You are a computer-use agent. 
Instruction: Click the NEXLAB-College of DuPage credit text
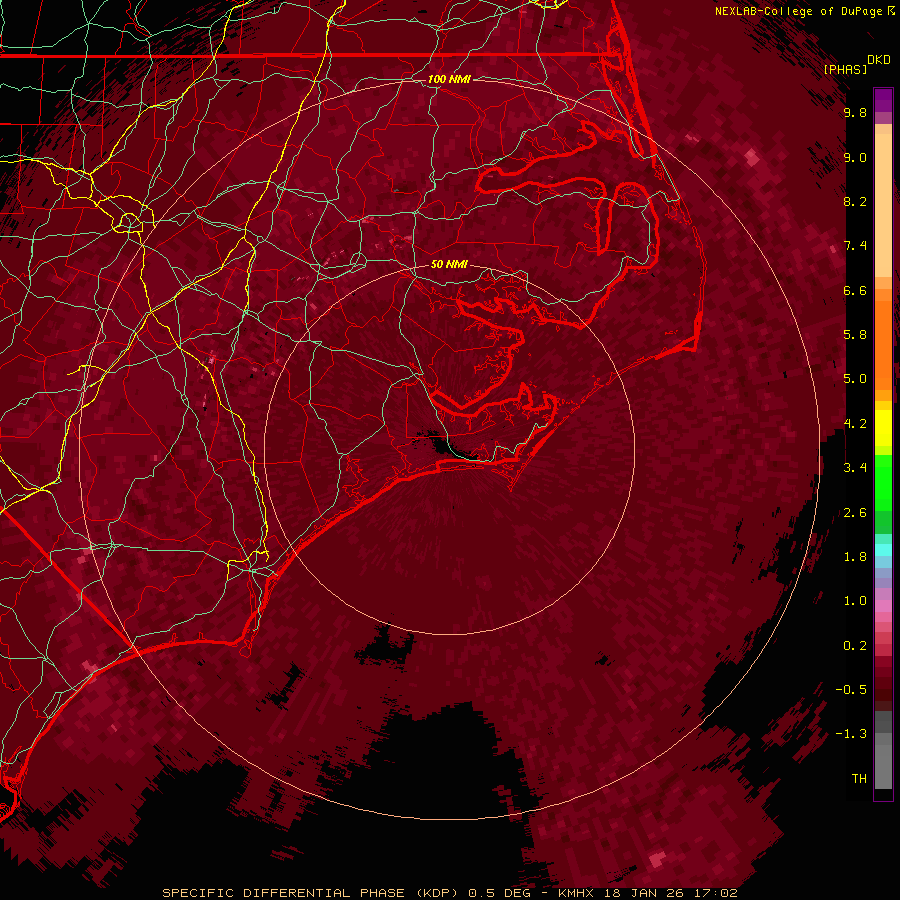click(799, 11)
